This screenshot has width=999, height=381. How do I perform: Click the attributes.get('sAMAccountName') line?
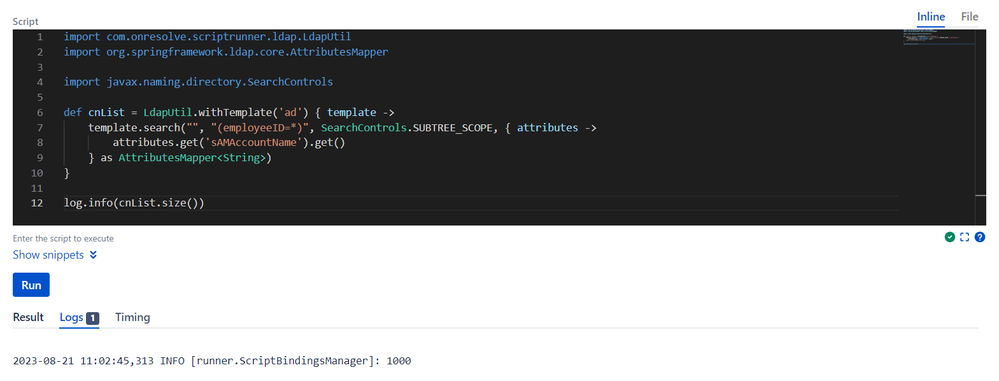229,143
